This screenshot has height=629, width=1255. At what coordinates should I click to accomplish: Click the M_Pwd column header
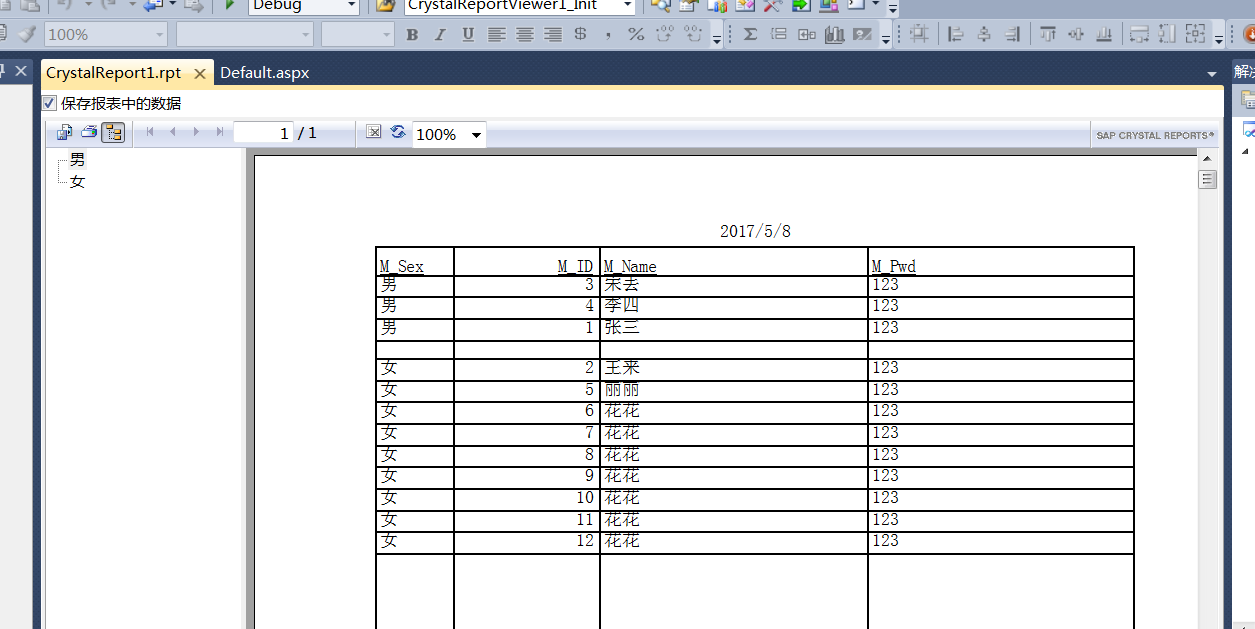[x=894, y=266]
